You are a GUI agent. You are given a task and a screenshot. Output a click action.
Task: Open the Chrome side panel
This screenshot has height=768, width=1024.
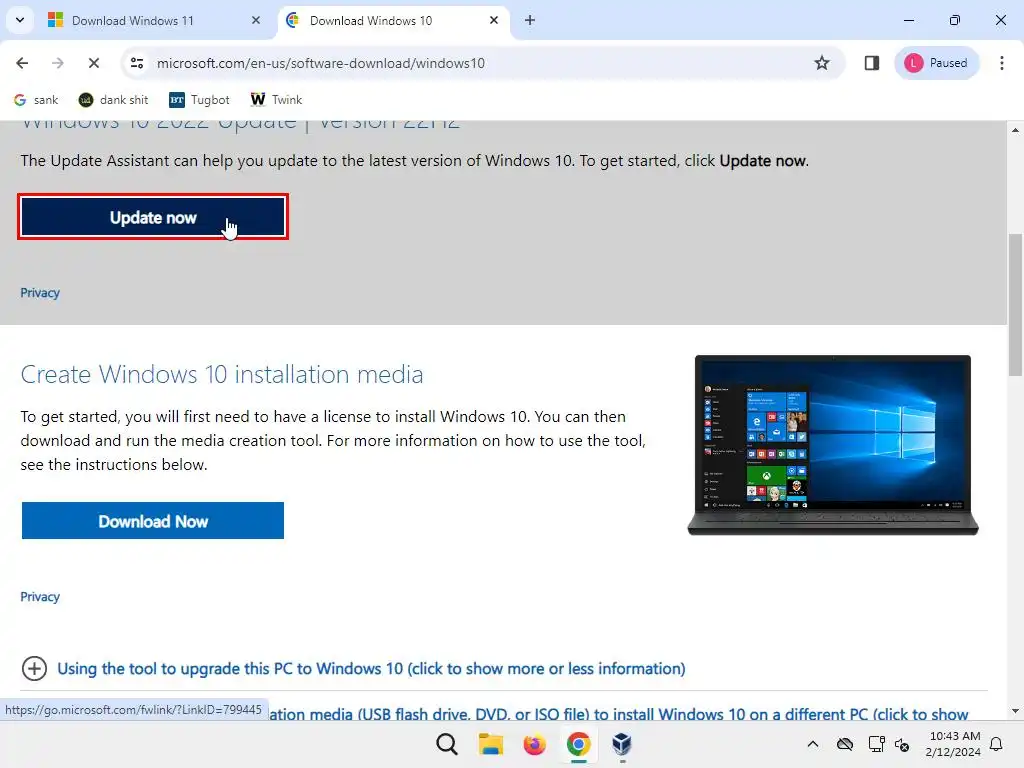(871, 63)
